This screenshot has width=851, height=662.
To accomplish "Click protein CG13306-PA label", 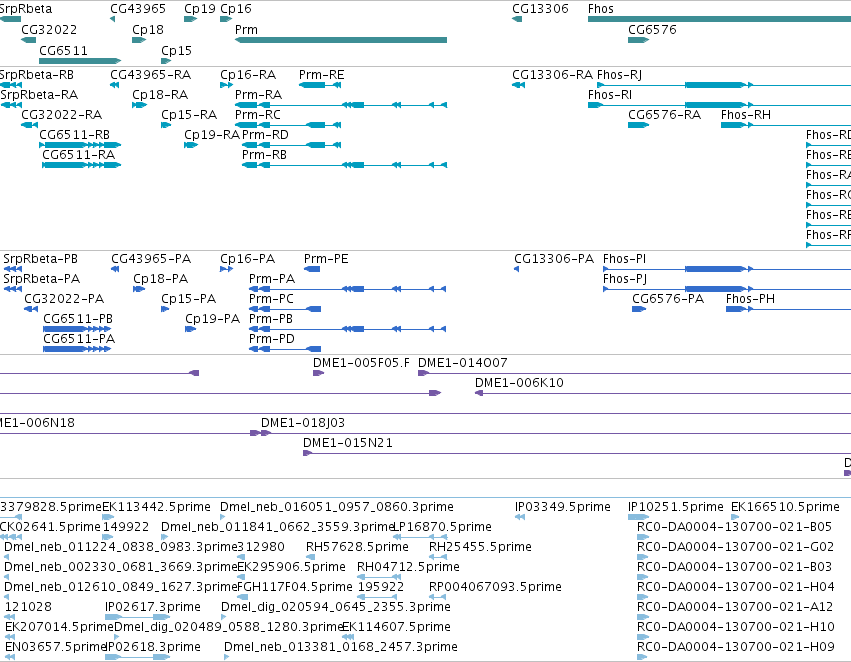I will coord(554,259).
